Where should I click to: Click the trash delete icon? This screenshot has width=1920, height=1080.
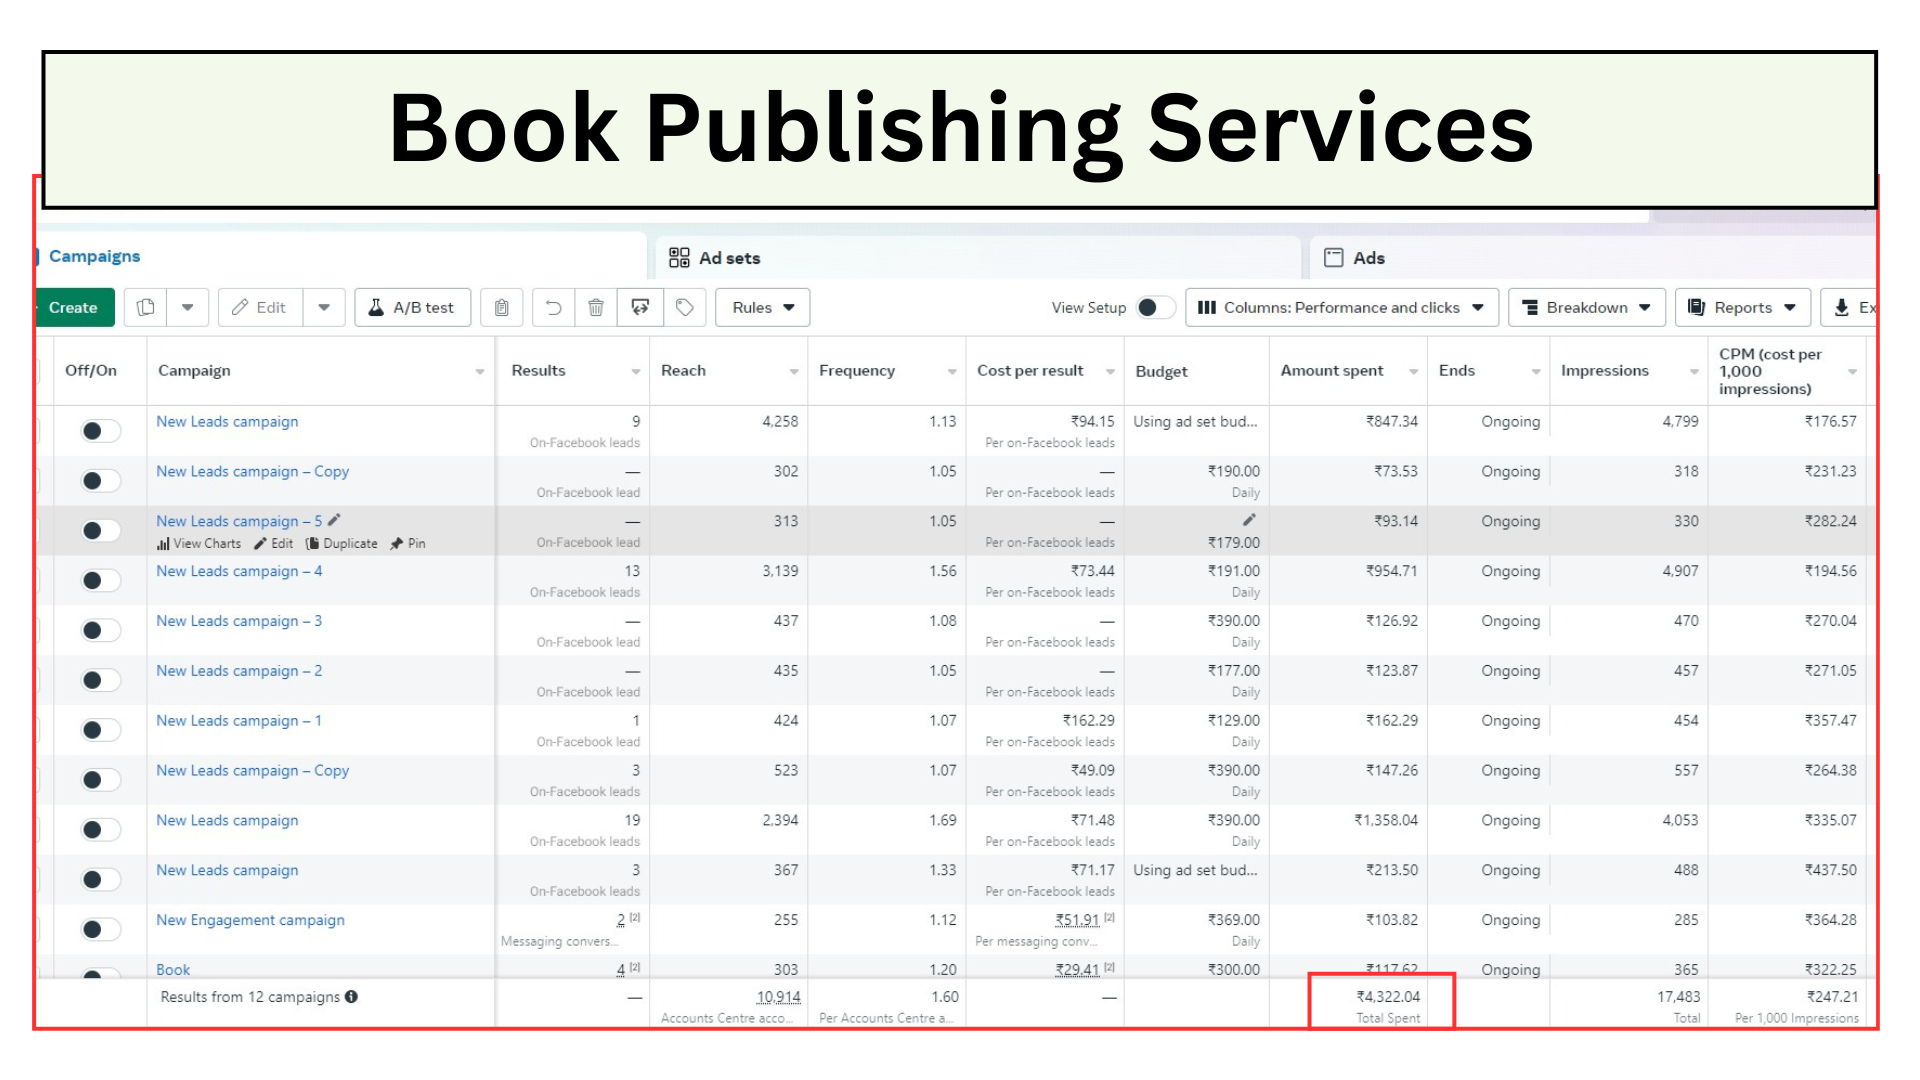coord(596,307)
